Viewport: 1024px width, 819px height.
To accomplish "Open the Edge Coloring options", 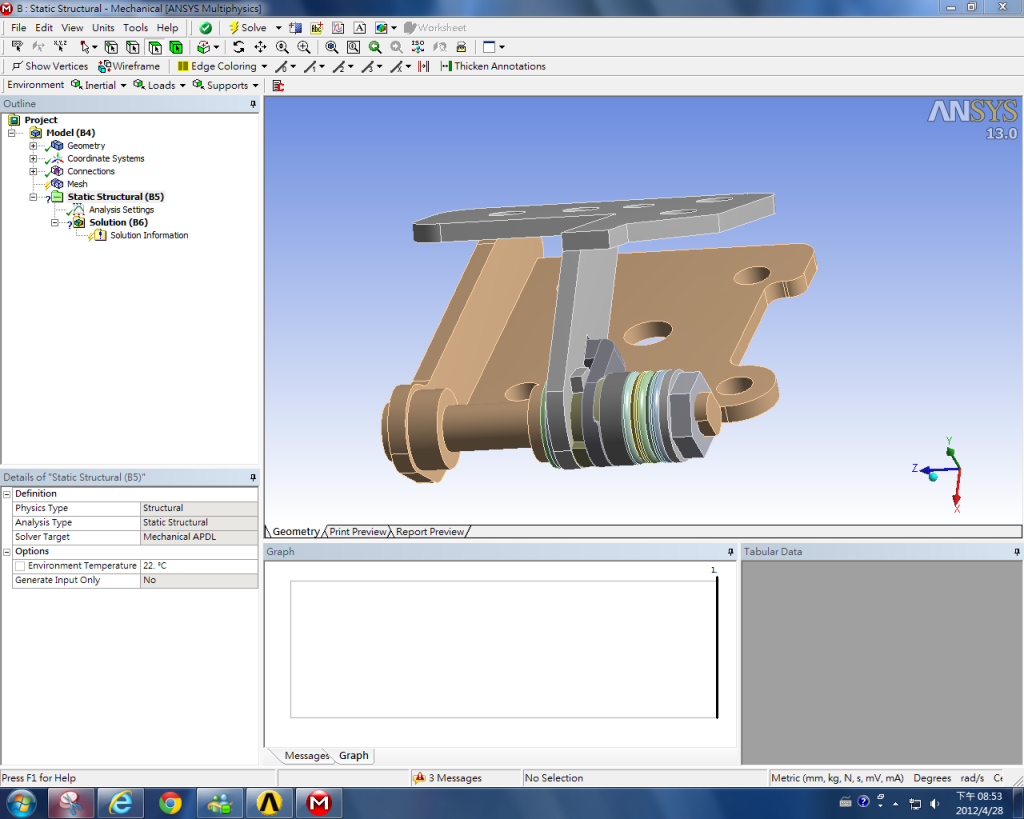I will [222, 66].
